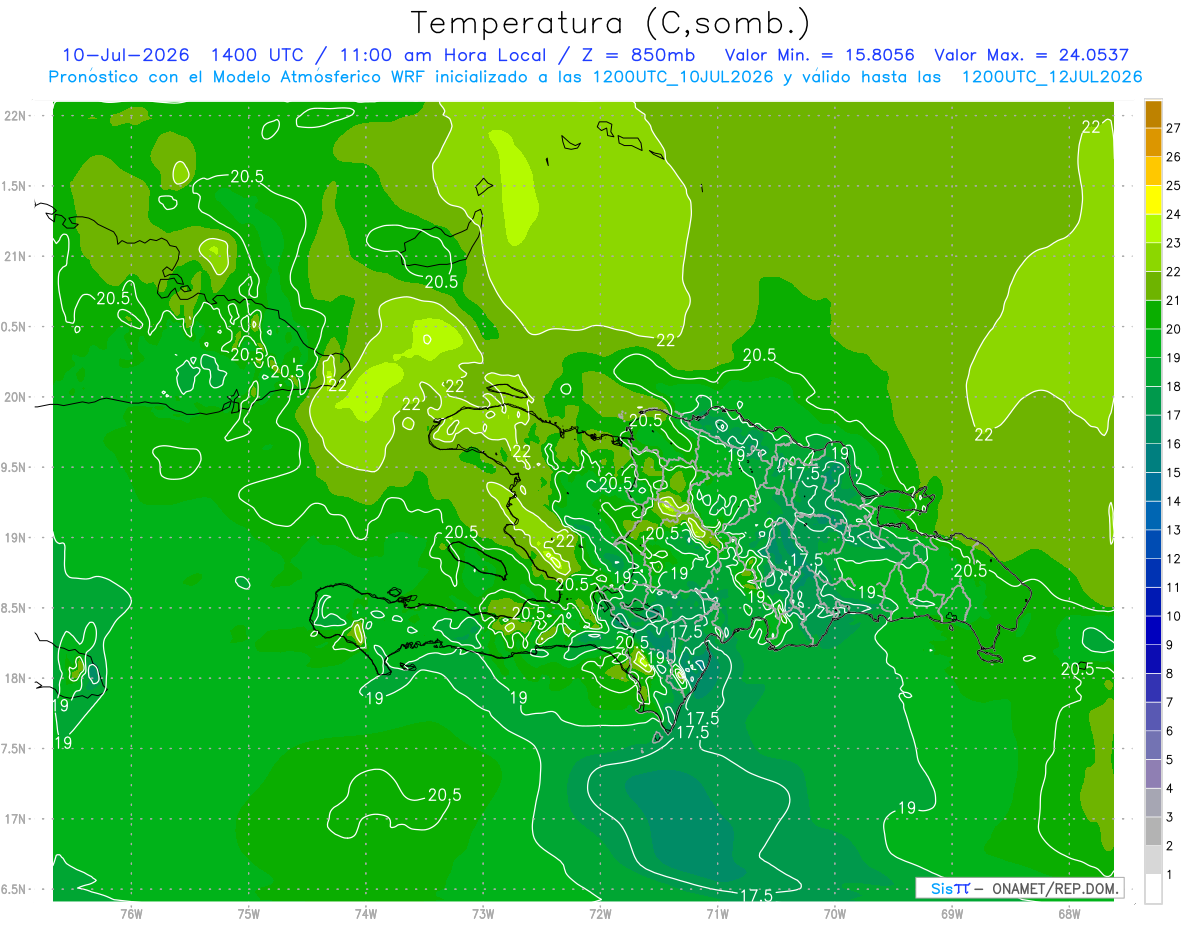Screen dimensions: 1200x927
Task: Click the '20N' latitude axis label
Action: point(15,397)
